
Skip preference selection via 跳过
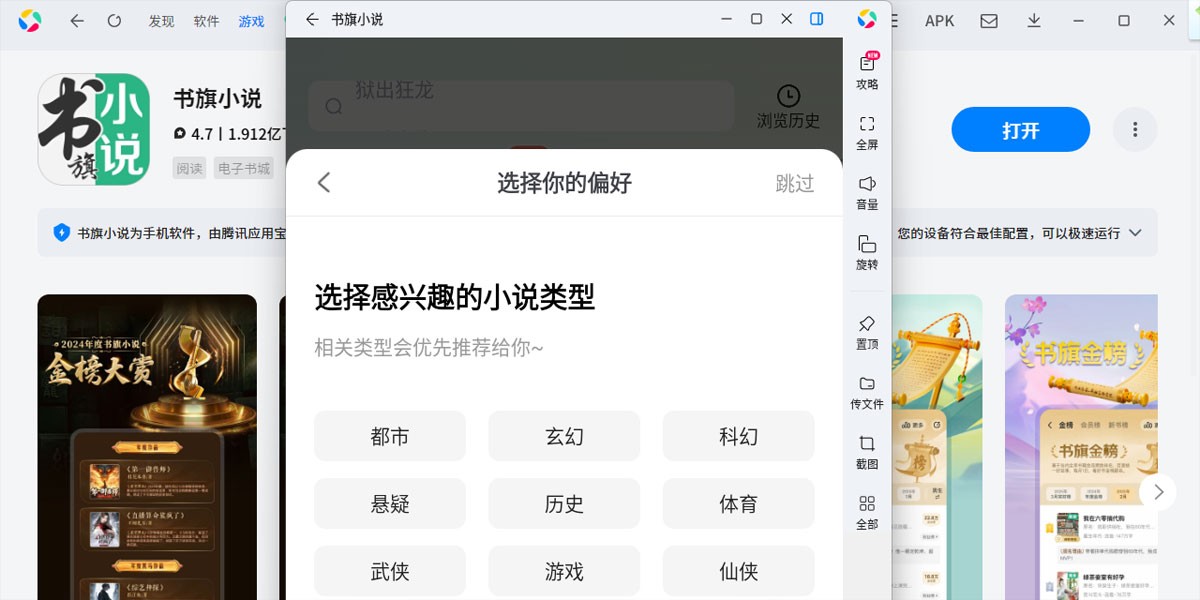pos(795,183)
